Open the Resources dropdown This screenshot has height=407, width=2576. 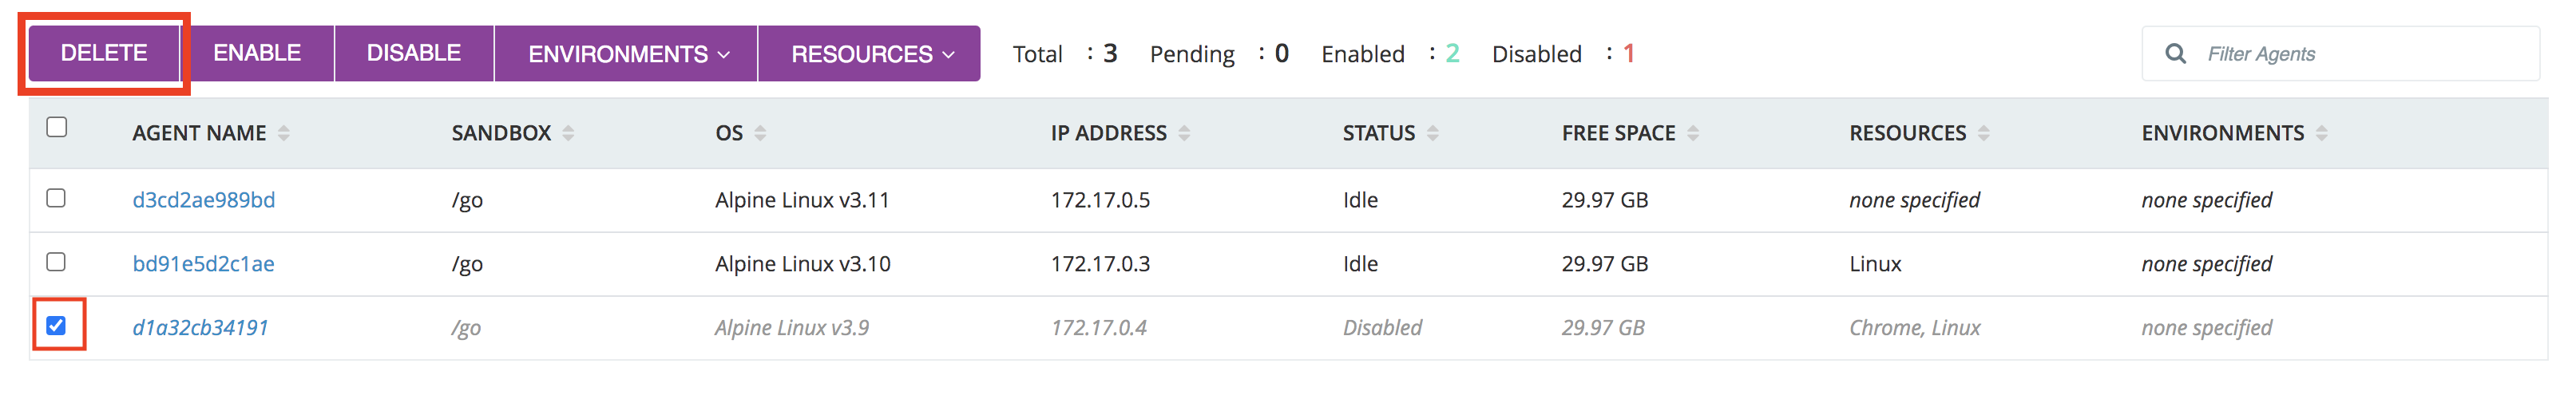tap(870, 54)
